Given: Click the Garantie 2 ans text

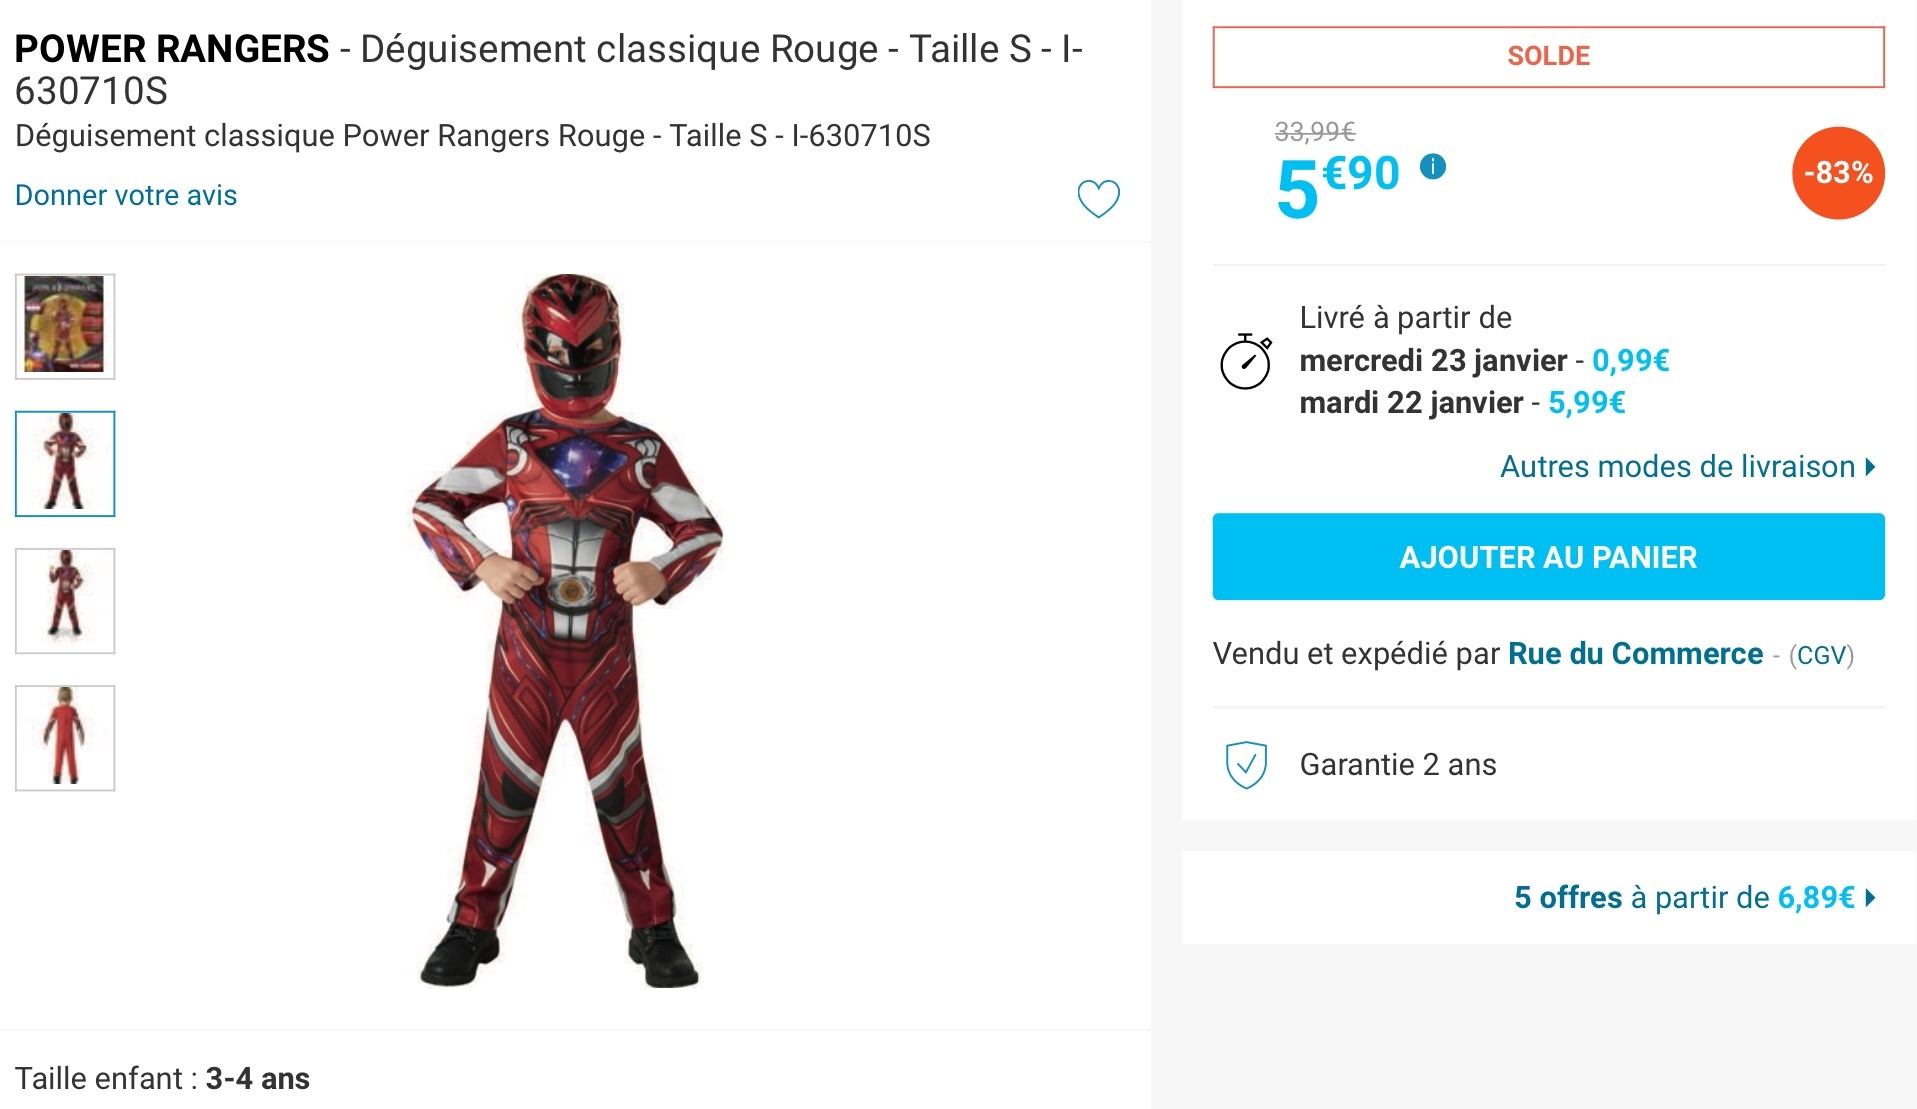Looking at the screenshot, I should point(1397,765).
